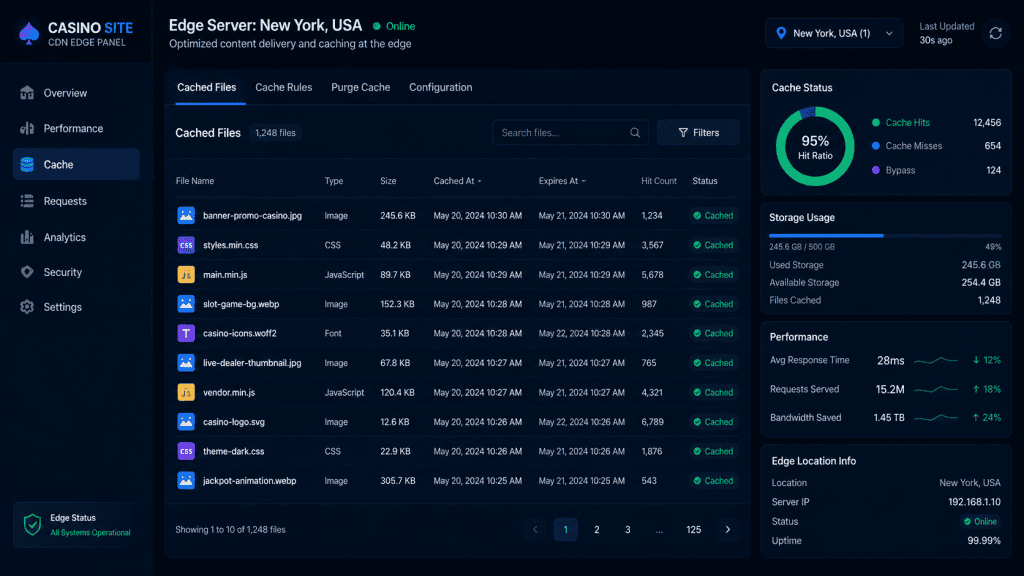The image size is (1024, 576).
Task: Click the Cached status badge for banner-promo-casino.jpg
Action: click(714, 216)
